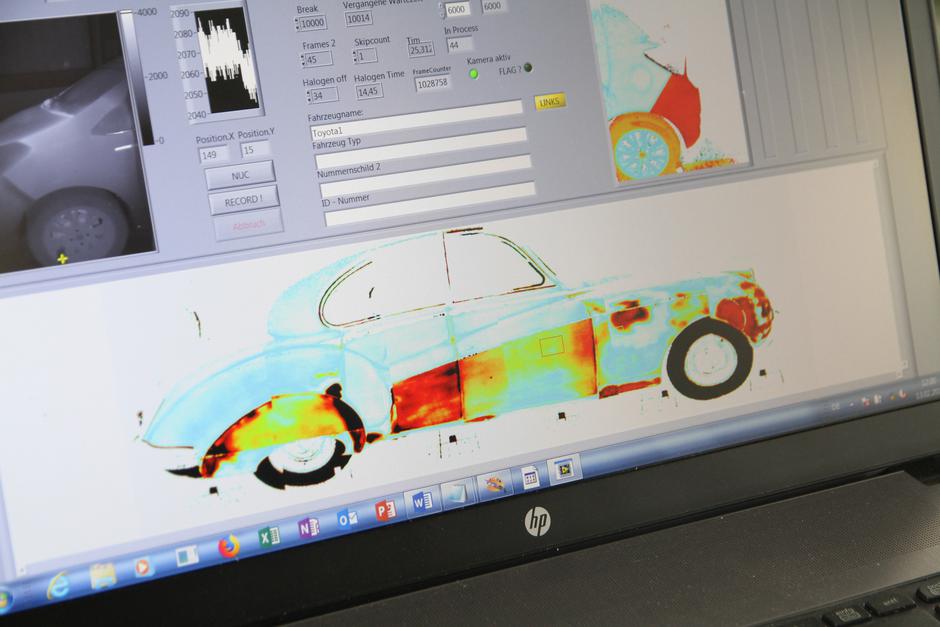The height and width of the screenshot is (627, 940).
Task: Toggle the Kamera aktiv green indicator
Action: pyautogui.click(x=474, y=73)
